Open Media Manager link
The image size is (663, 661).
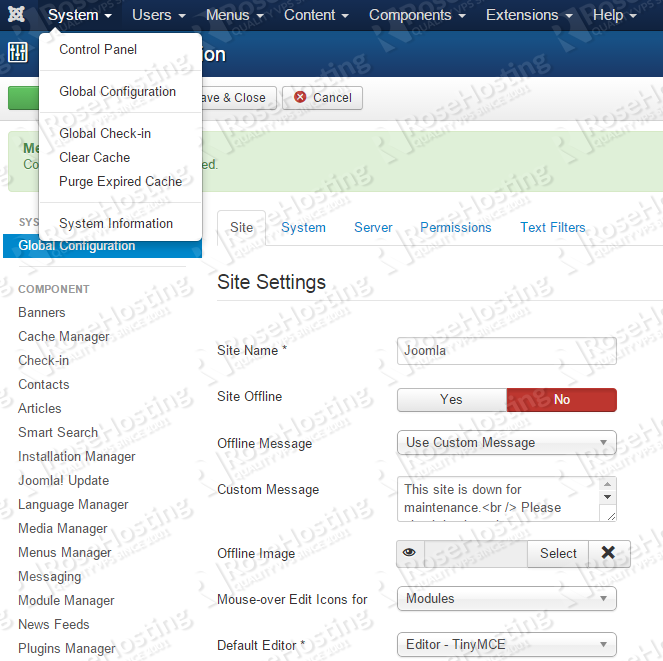point(63,529)
